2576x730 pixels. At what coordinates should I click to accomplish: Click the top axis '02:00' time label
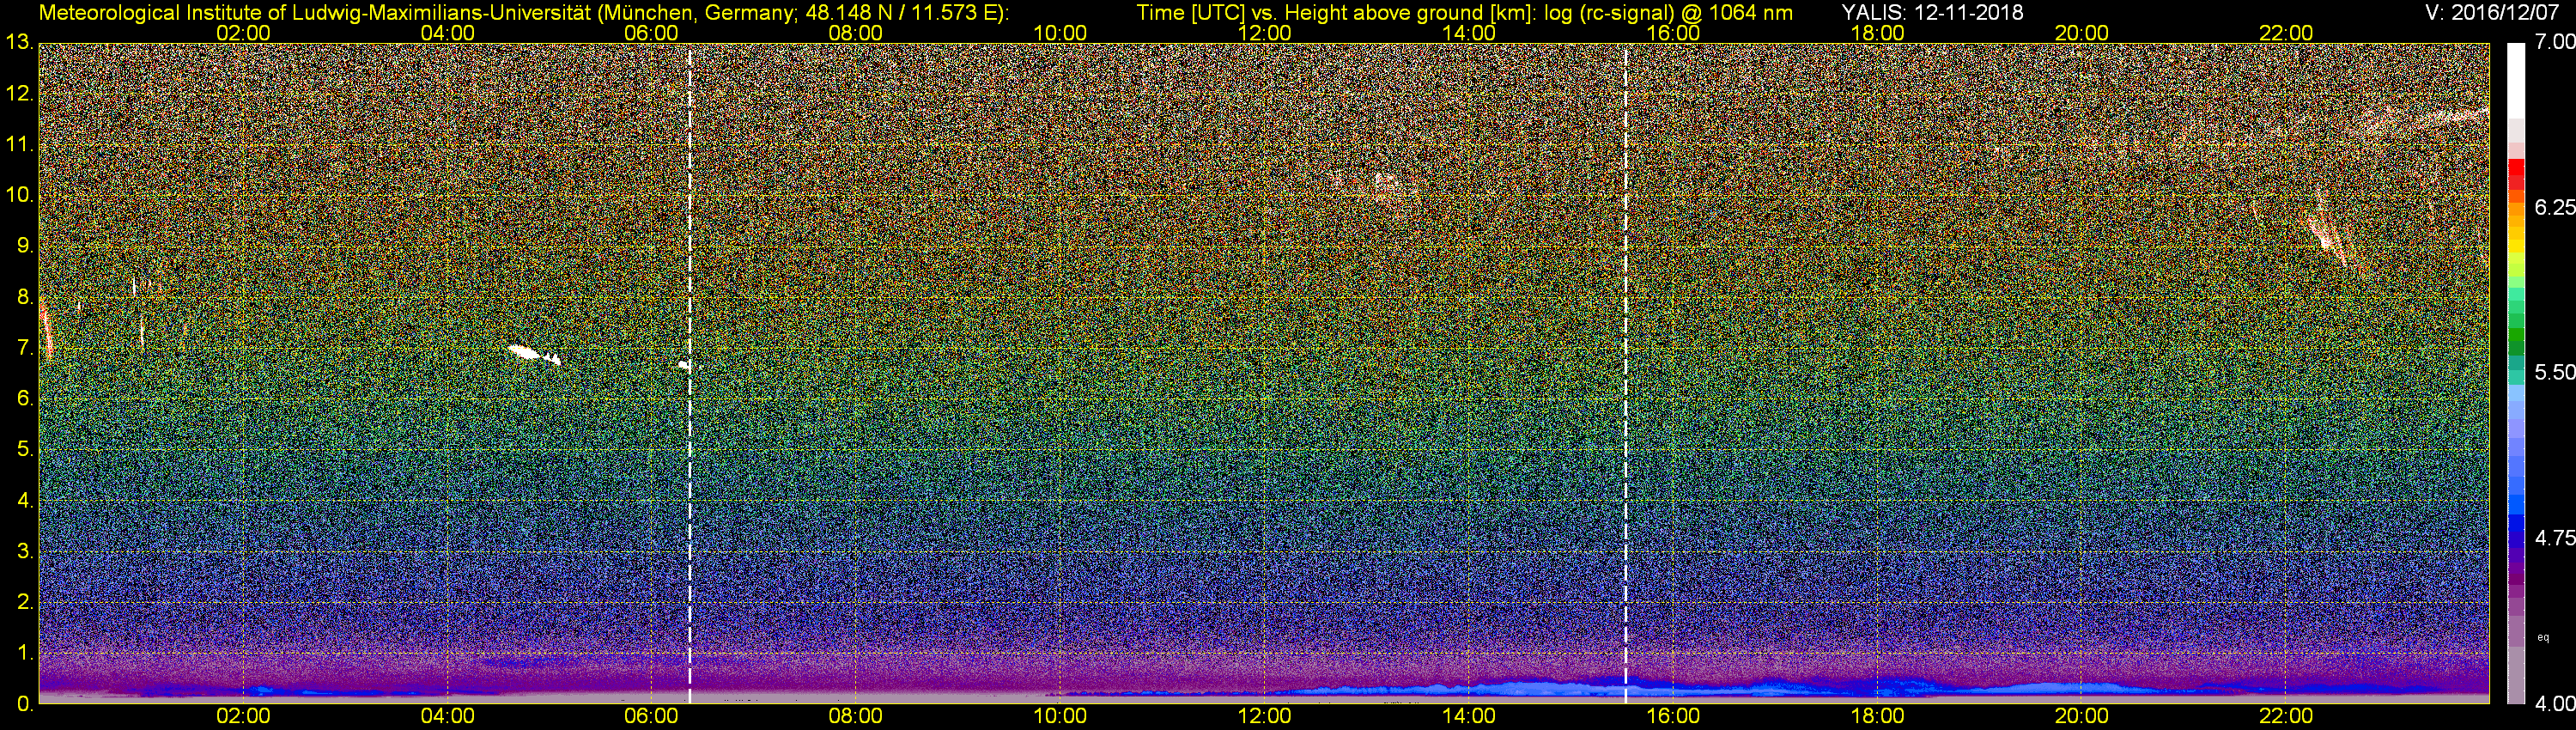pyautogui.click(x=243, y=33)
